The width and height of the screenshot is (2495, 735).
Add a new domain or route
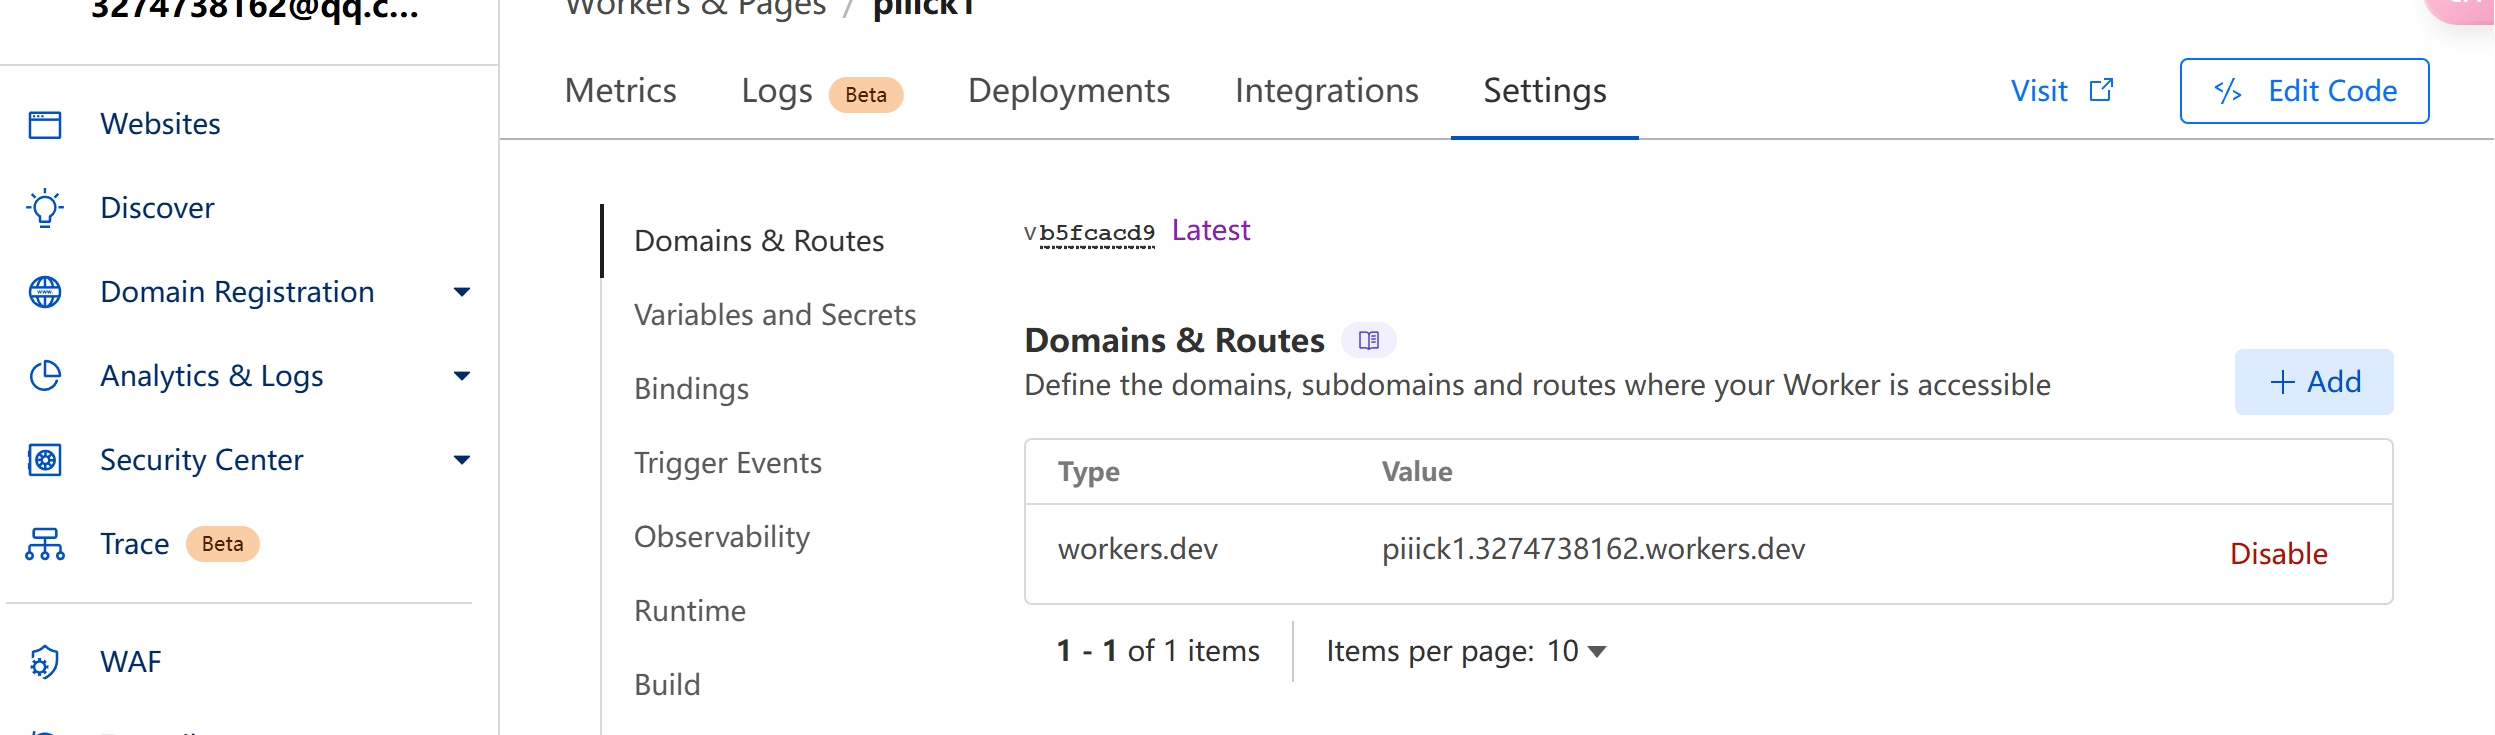coord(2314,382)
